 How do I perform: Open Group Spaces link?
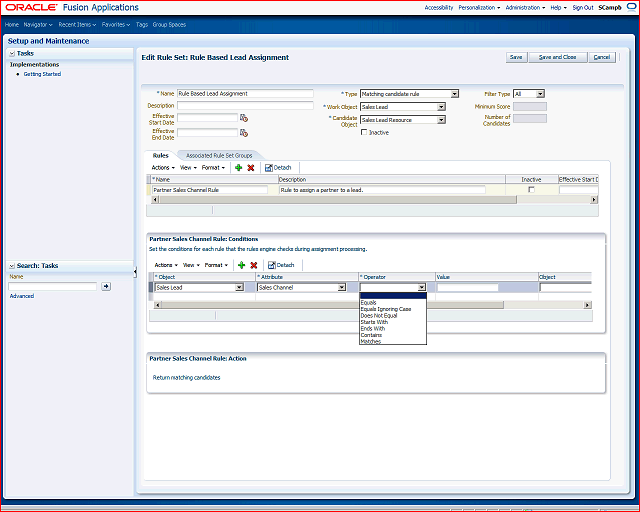tap(169, 24)
